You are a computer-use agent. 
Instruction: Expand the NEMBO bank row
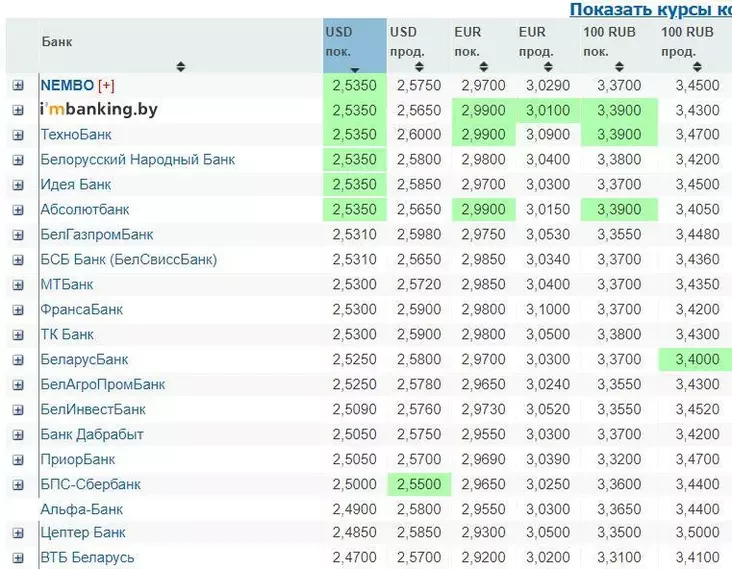click(18, 86)
